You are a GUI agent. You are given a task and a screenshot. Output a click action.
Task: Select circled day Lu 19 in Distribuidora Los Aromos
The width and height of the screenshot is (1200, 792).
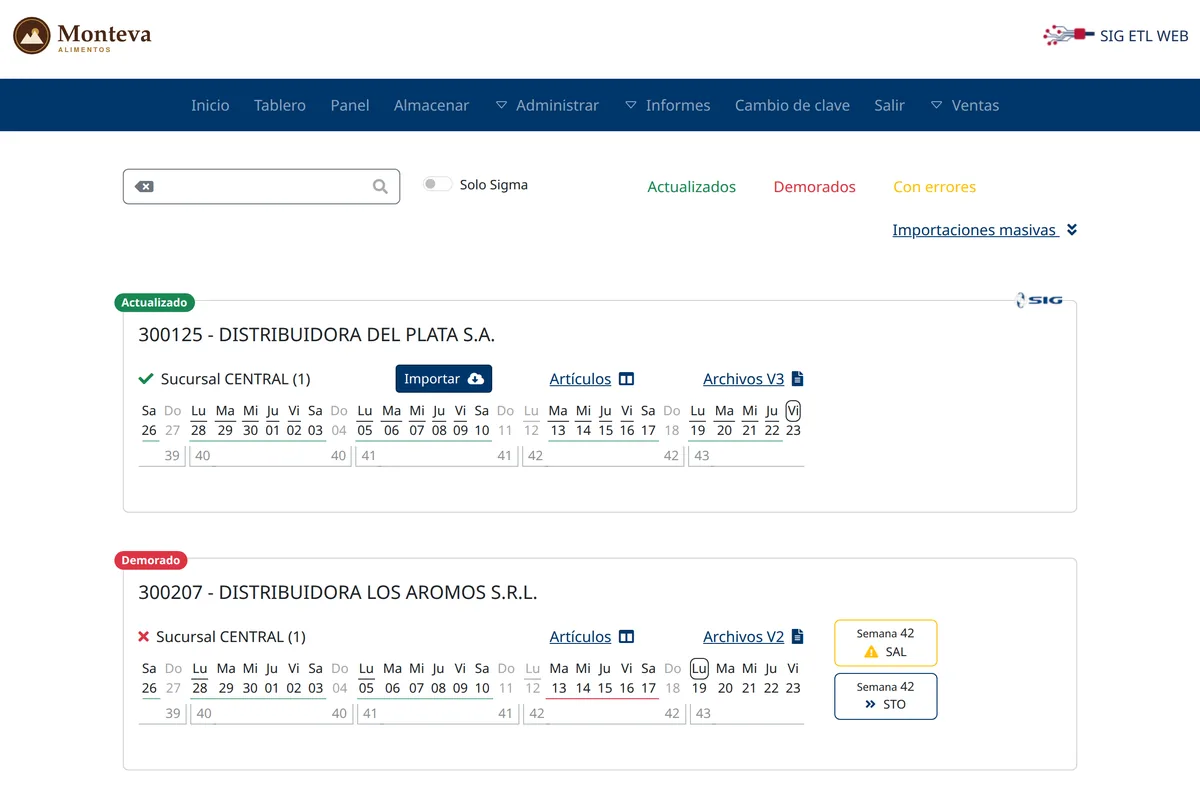pos(699,678)
